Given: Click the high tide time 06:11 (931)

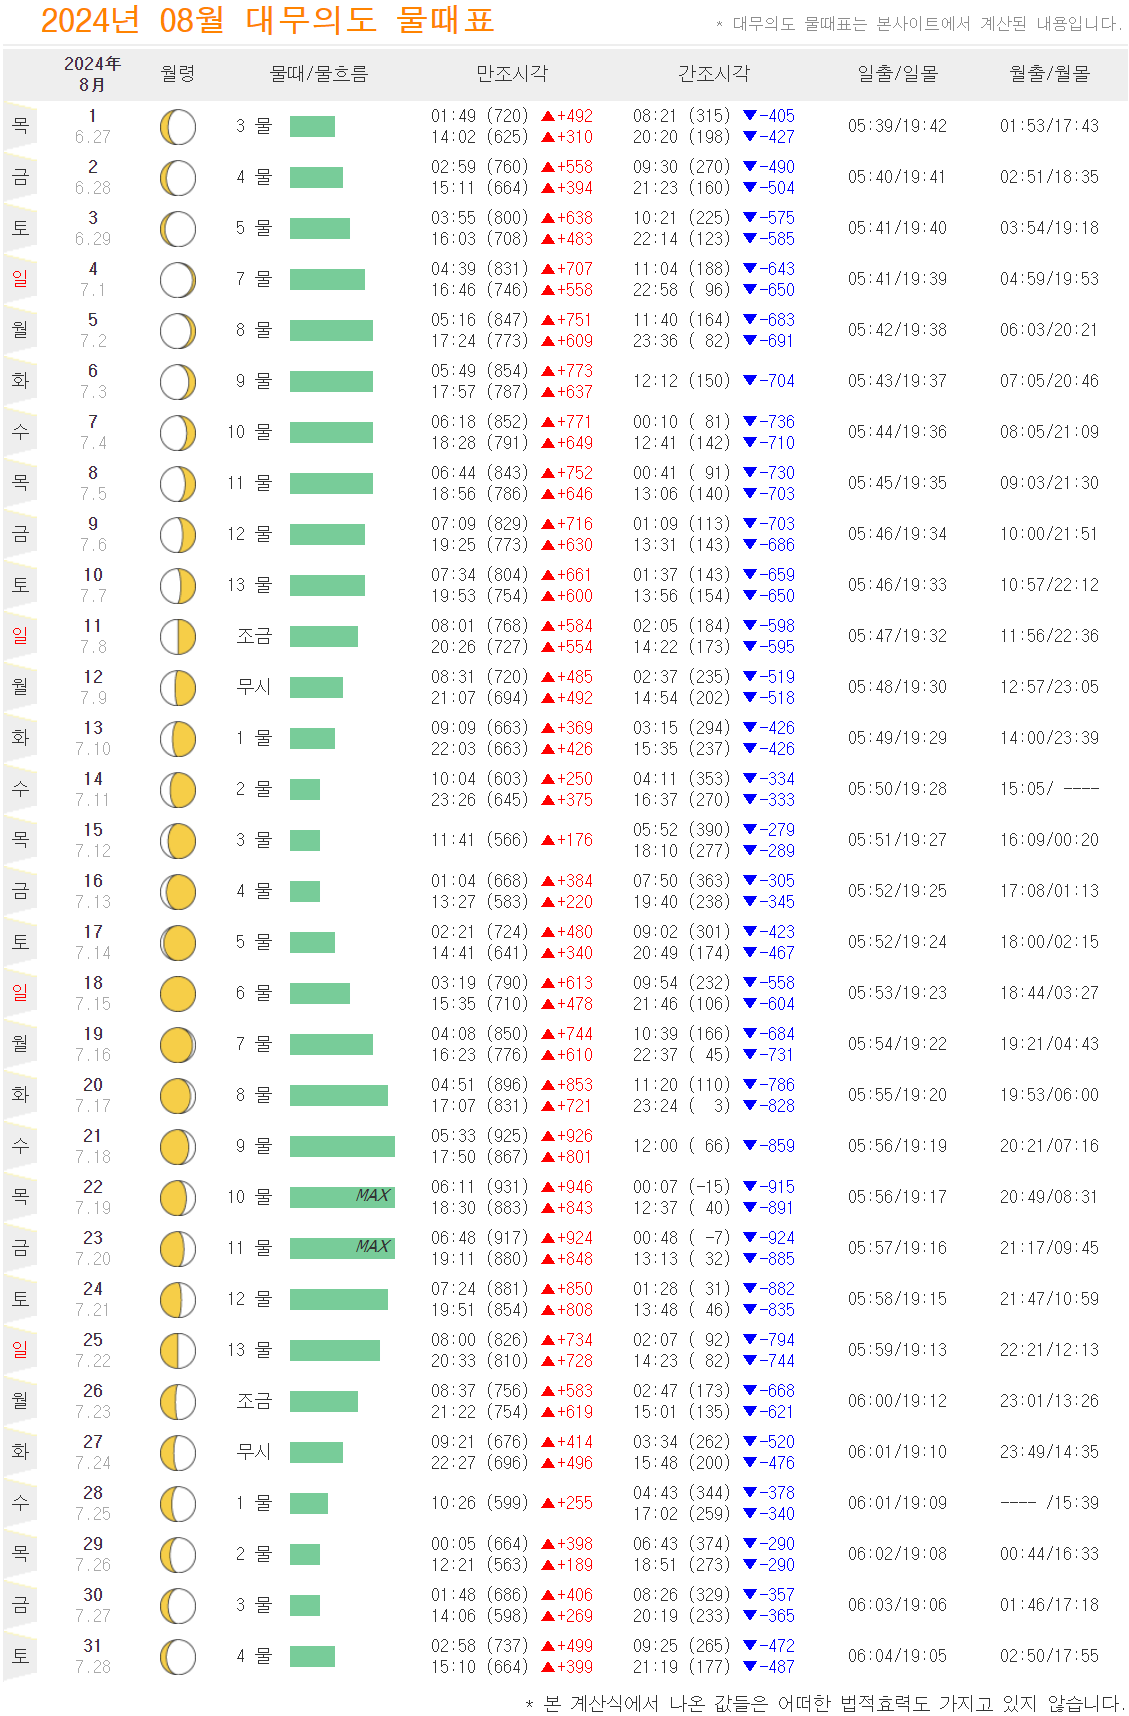Looking at the screenshot, I should pyautogui.click(x=479, y=1187).
